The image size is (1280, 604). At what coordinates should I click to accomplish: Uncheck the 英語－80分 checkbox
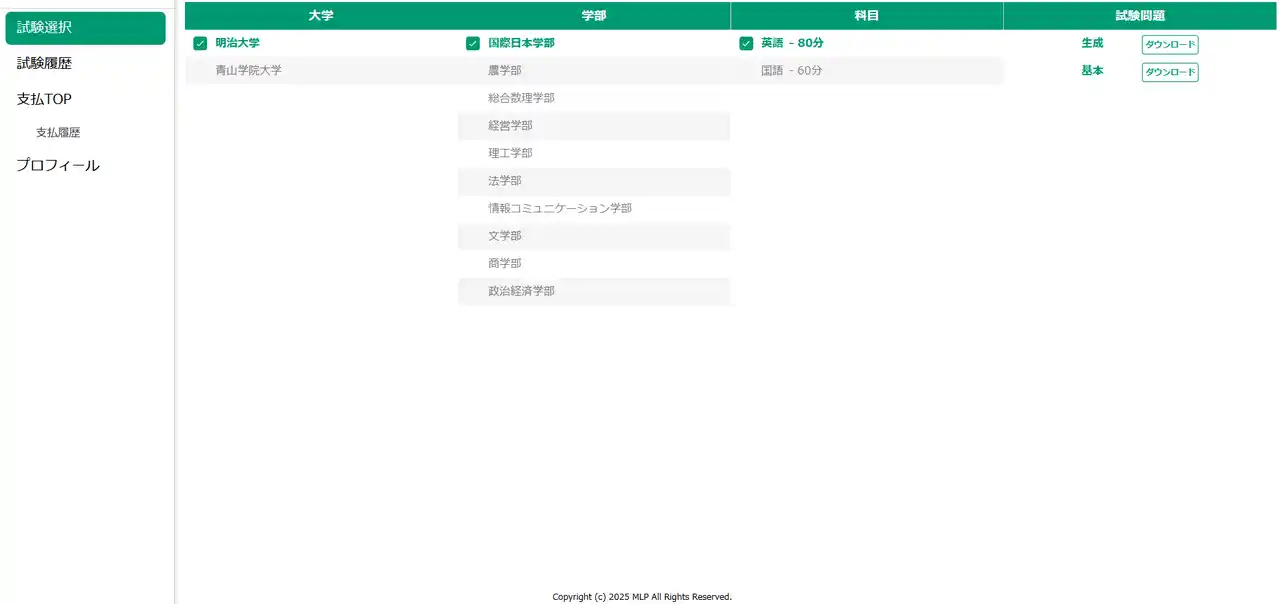tap(746, 43)
